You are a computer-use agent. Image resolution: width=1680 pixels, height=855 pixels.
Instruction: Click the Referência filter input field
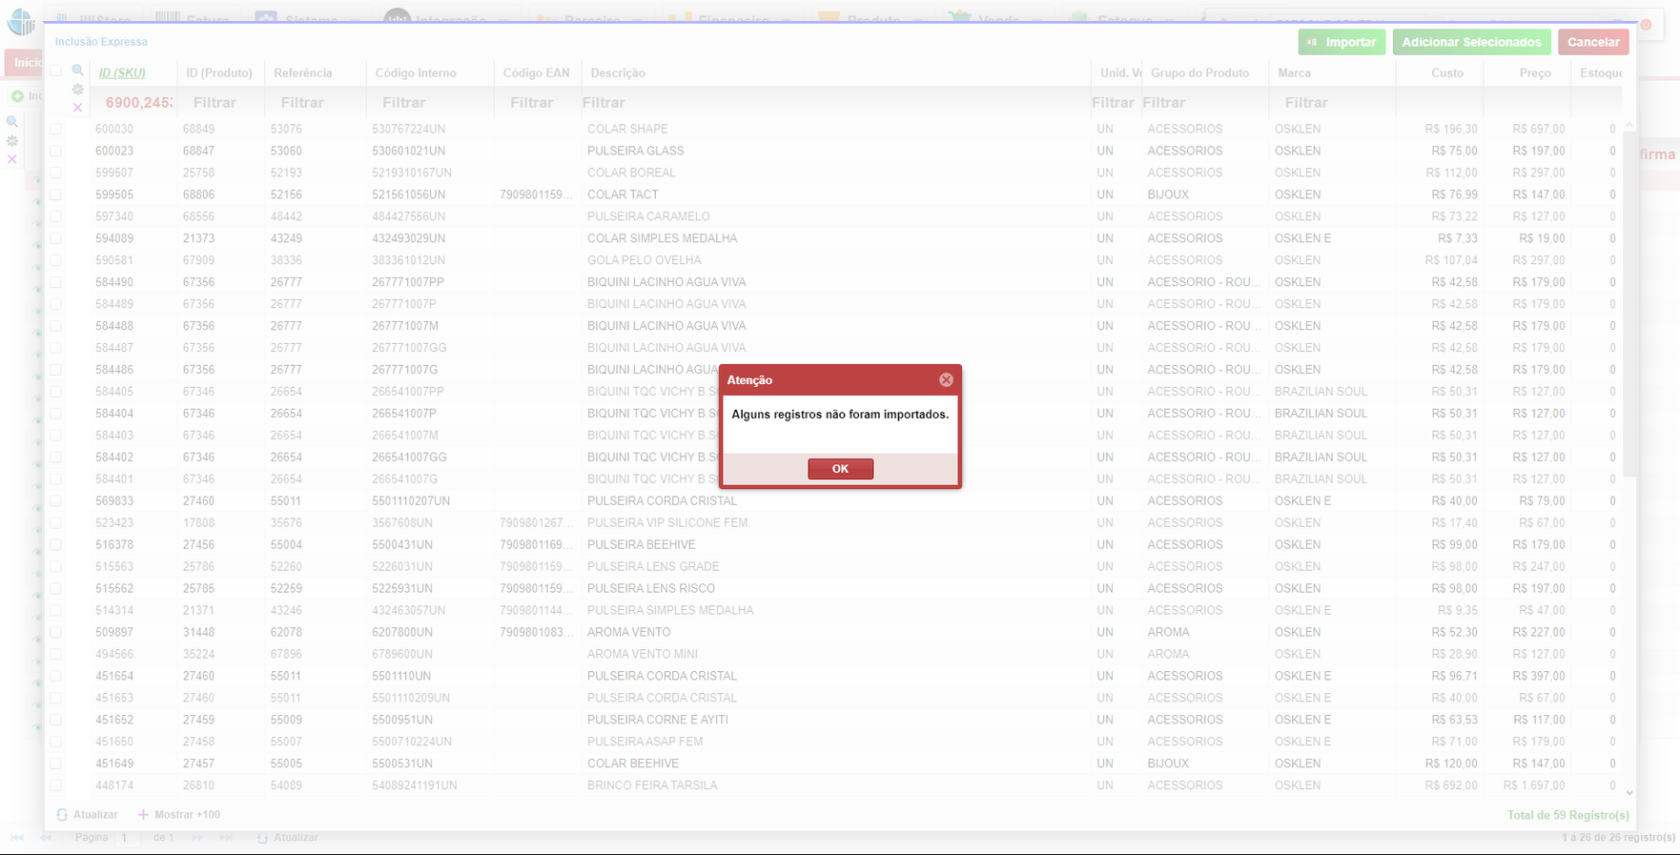302,103
